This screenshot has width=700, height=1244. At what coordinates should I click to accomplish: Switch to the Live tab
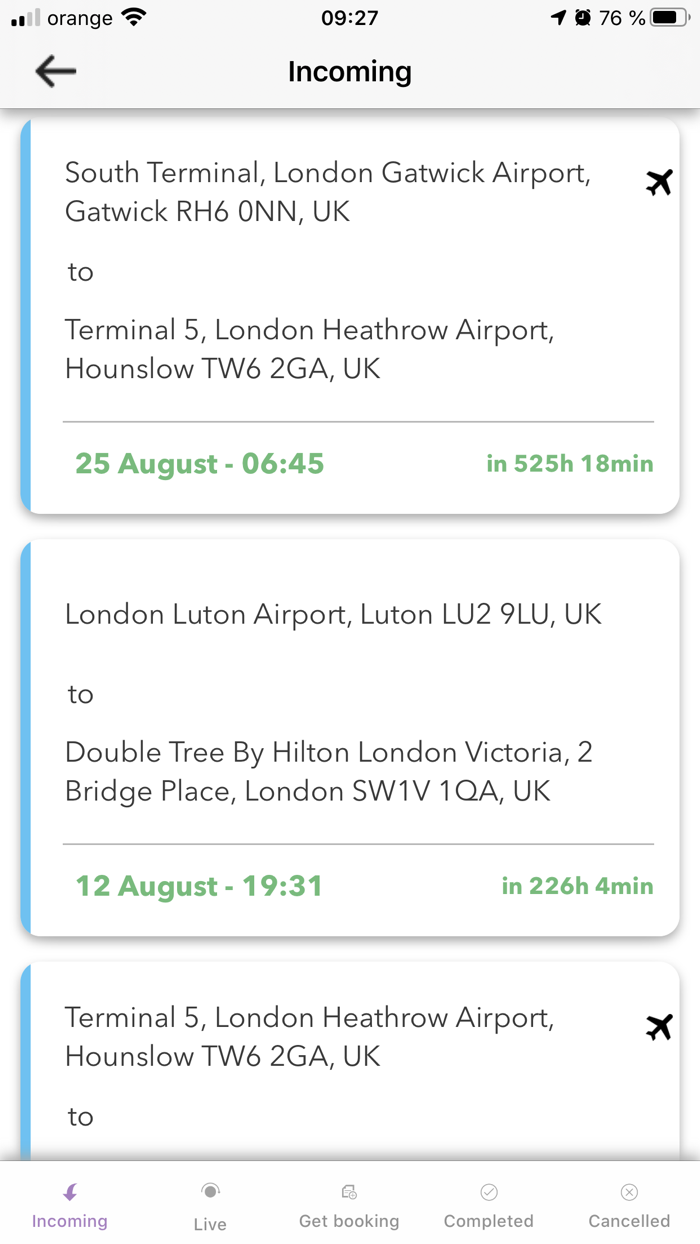pyautogui.click(x=209, y=1205)
